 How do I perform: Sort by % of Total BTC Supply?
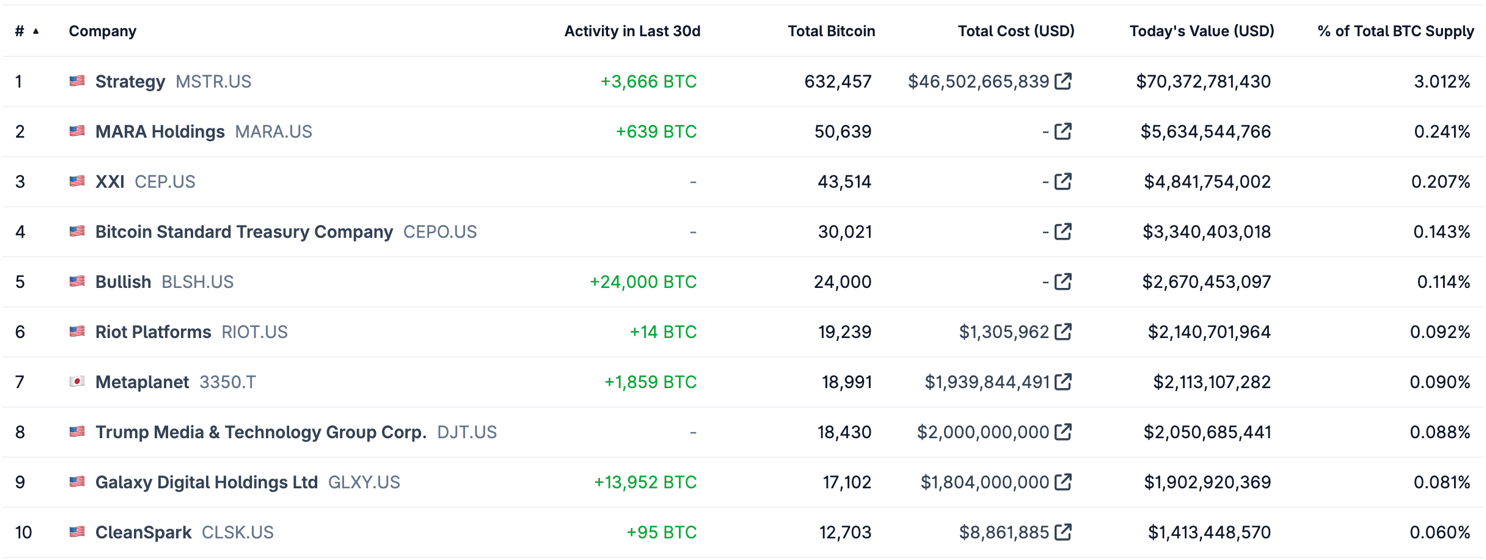(1395, 31)
